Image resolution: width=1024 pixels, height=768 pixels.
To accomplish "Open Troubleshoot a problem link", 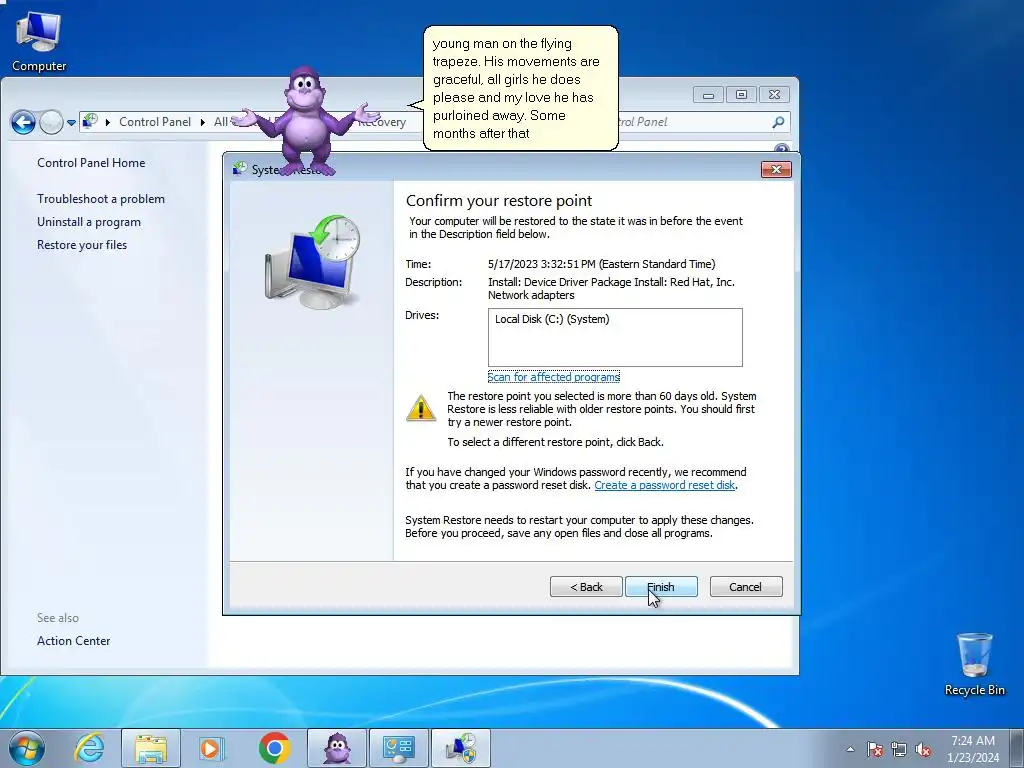I will click(x=101, y=199).
